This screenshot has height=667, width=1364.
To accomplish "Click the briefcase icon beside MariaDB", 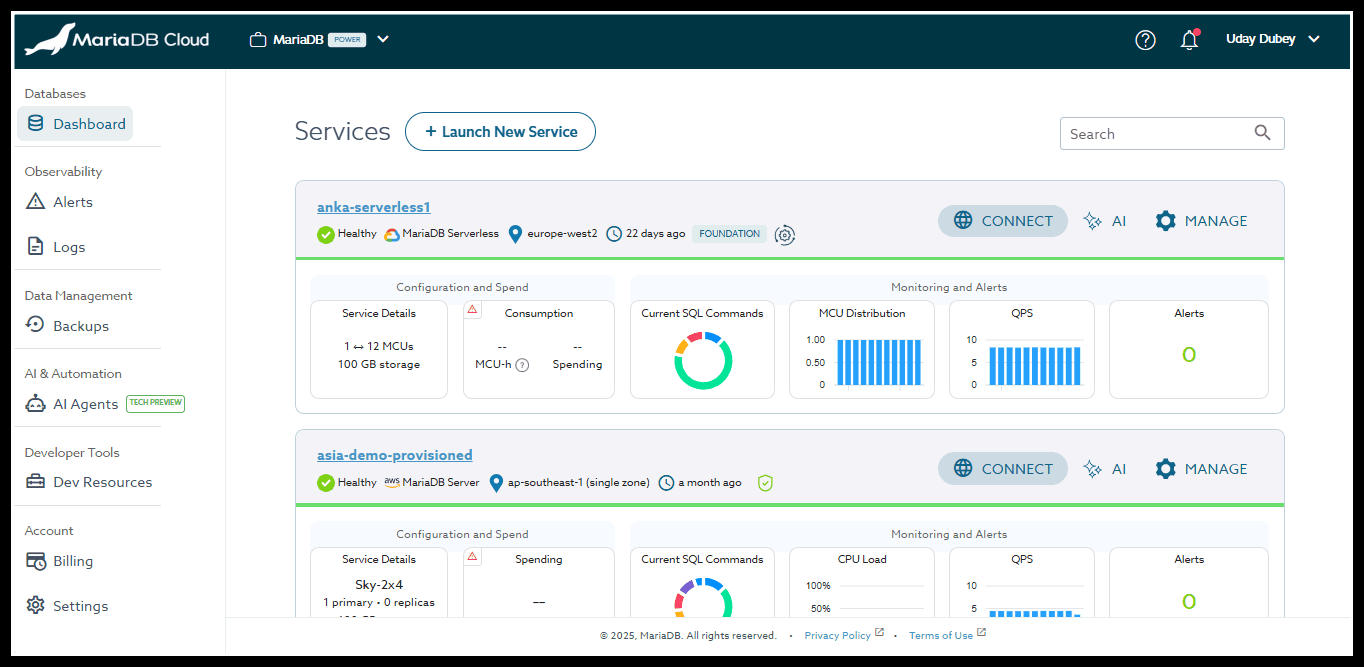I will (258, 40).
